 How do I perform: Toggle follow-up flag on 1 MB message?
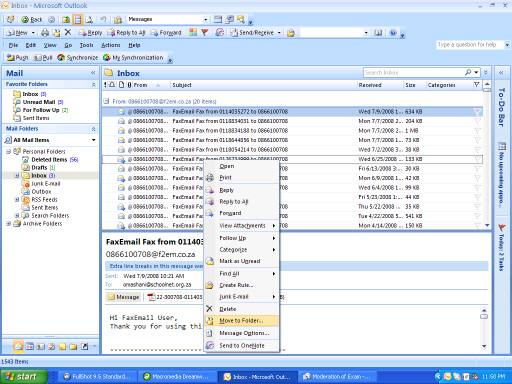478,131
